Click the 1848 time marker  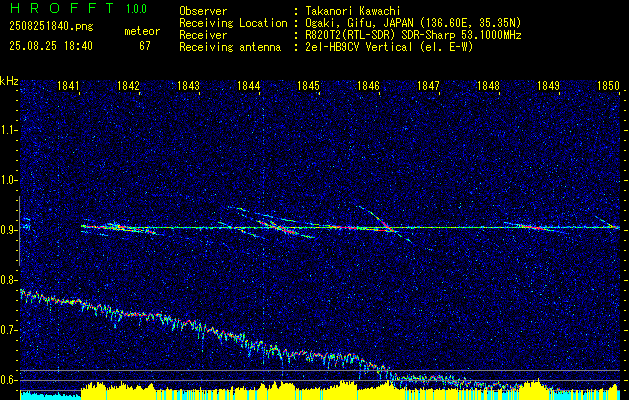click(x=488, y=86)
